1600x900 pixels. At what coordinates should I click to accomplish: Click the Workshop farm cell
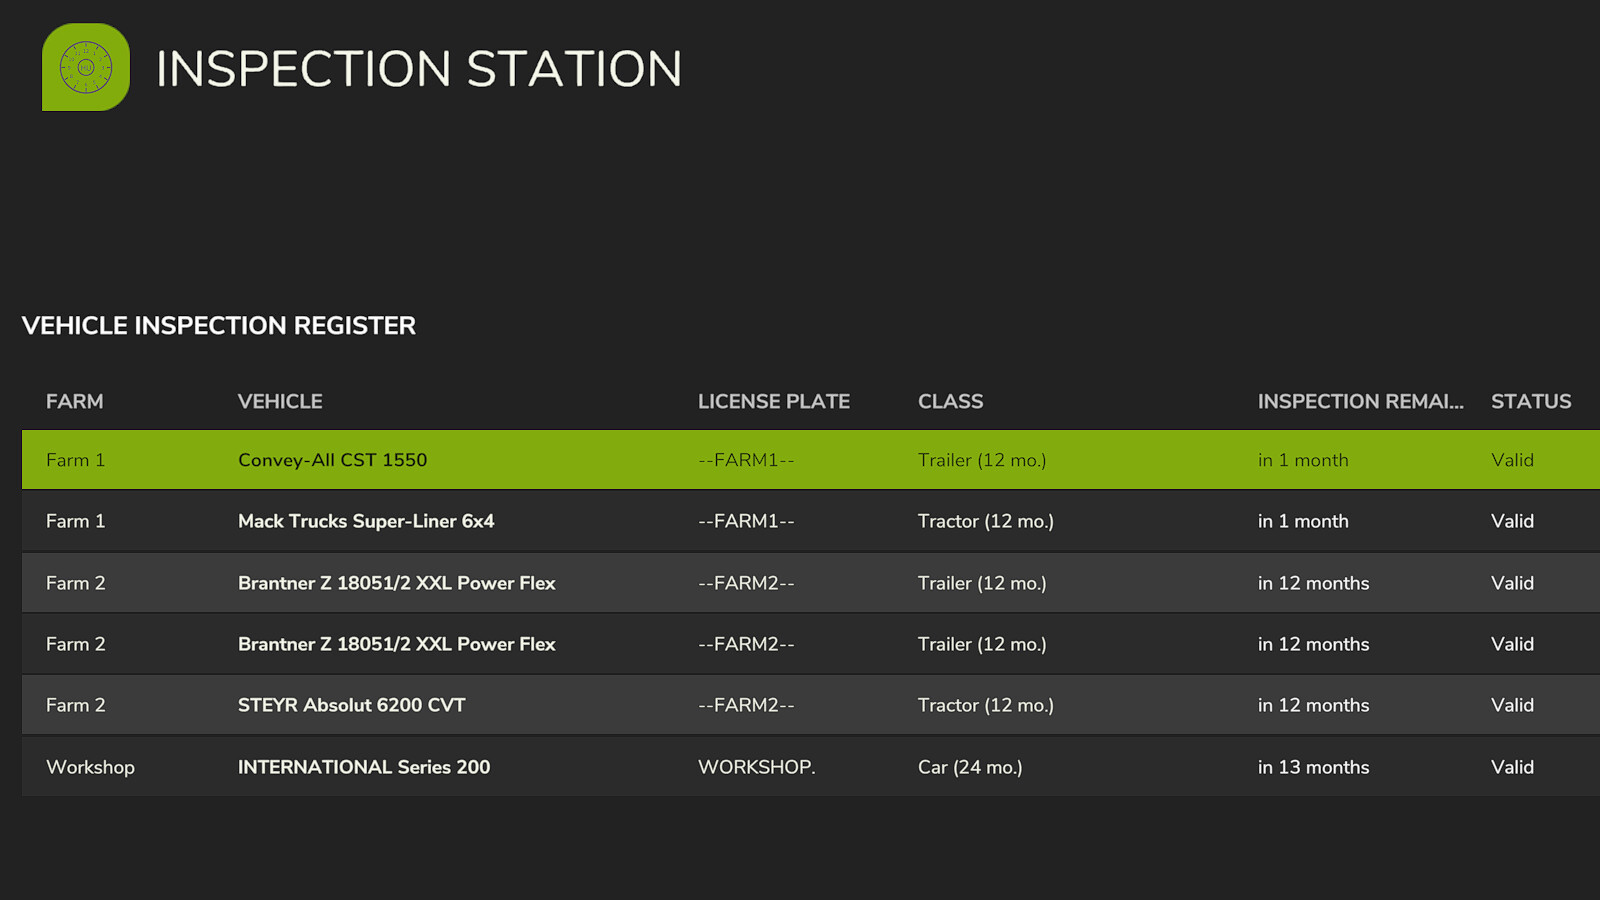90,767
